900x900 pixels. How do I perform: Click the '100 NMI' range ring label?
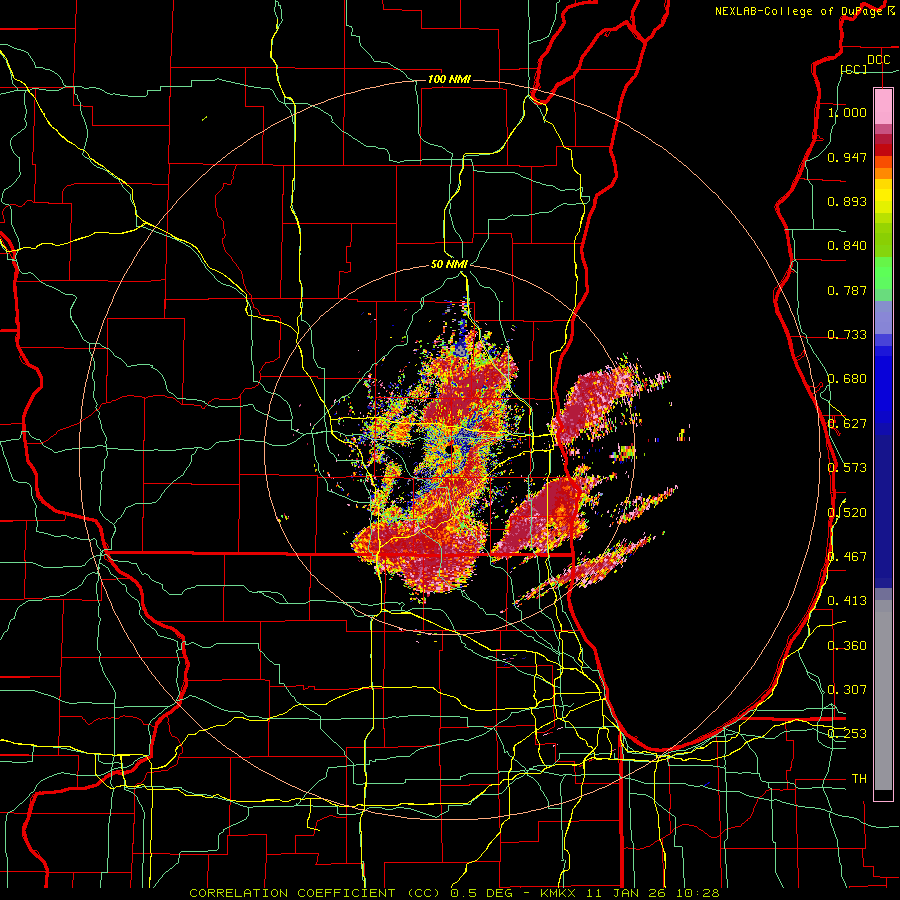click(449, 79)
